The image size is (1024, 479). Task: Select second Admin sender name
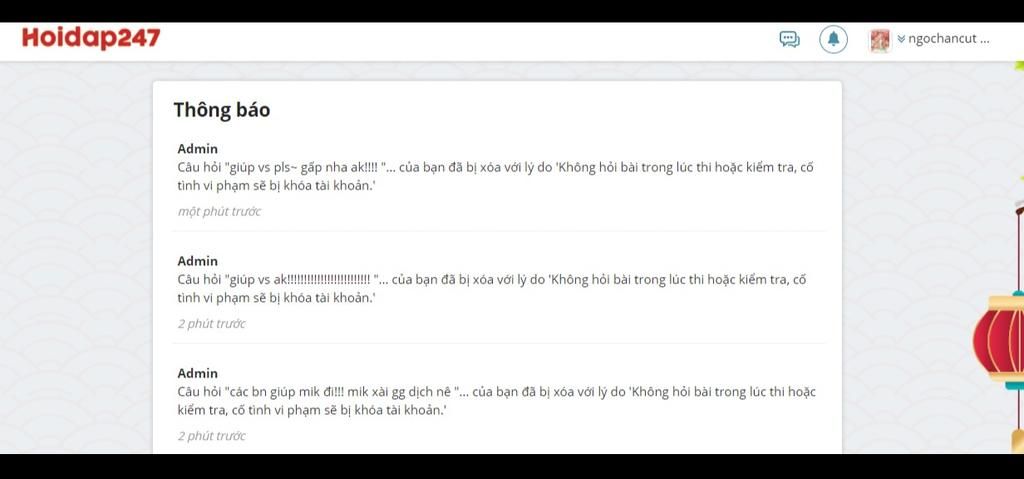197,261
